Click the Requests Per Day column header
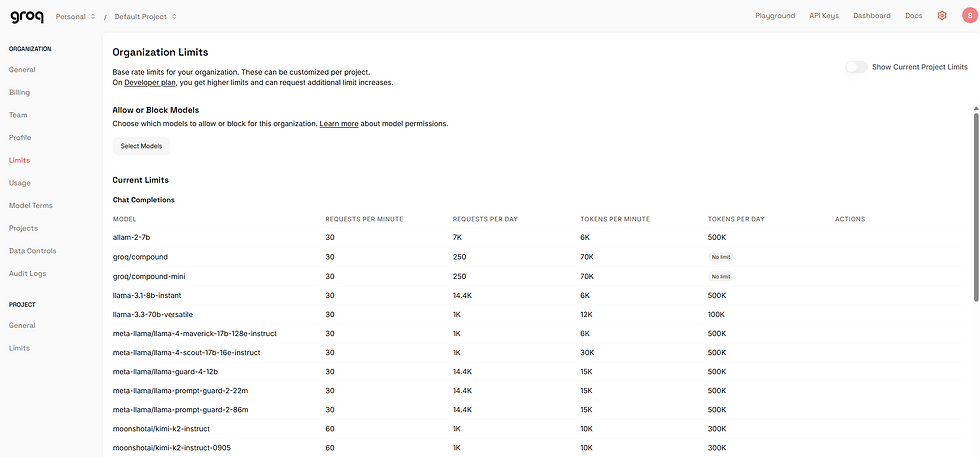 tap(485, 219)
